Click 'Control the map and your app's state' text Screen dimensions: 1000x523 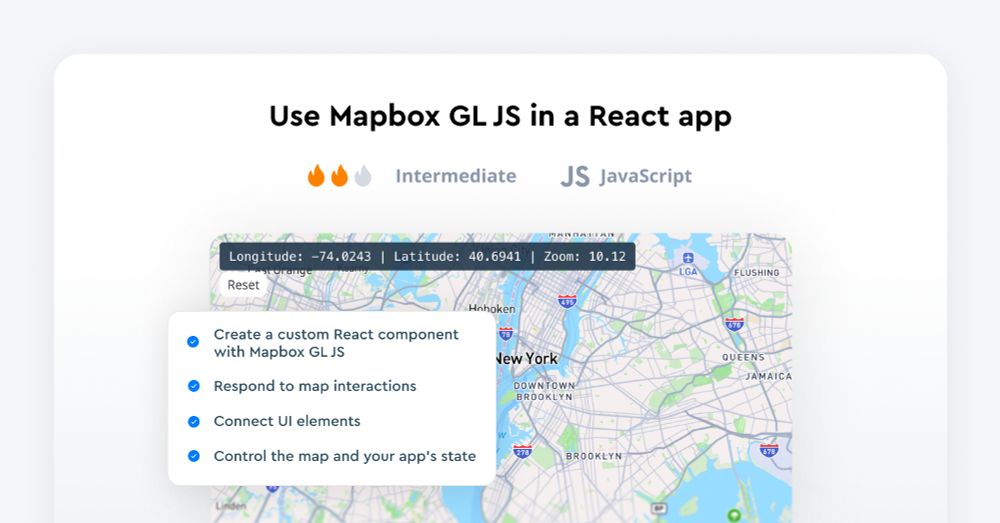(x=345, y=456)
